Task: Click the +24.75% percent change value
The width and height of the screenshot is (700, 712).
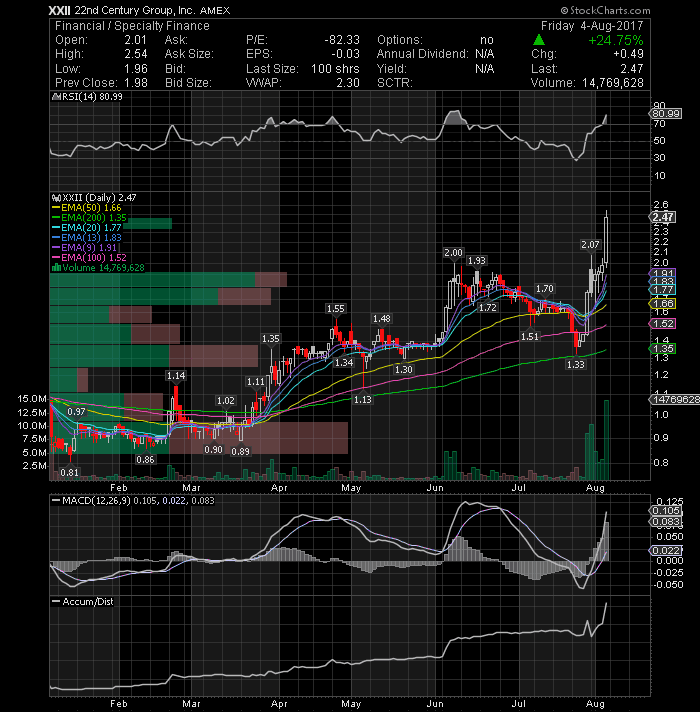Action: click(x=616, y=40)
